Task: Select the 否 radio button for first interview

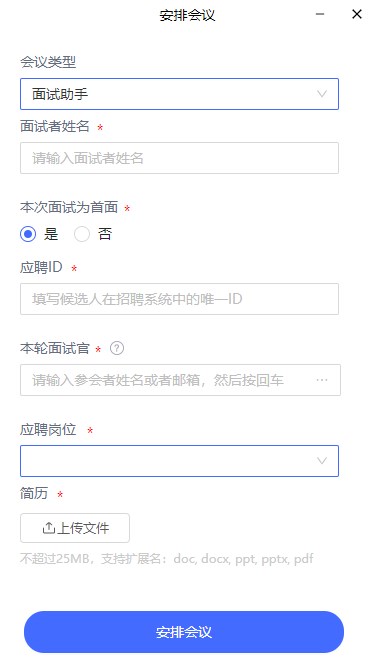Action: [82, 234]
